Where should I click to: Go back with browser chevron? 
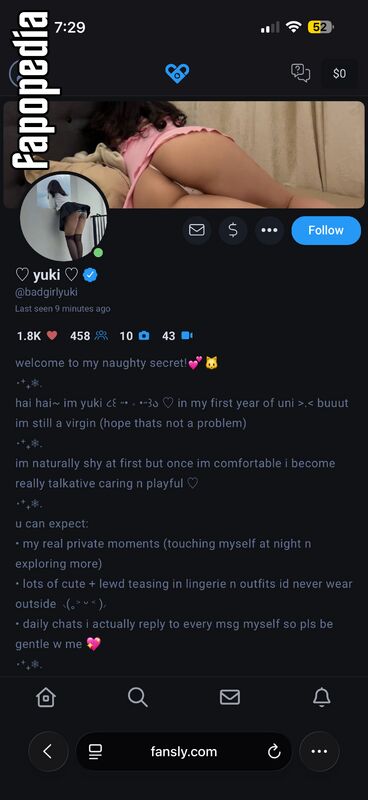point(48,751)
